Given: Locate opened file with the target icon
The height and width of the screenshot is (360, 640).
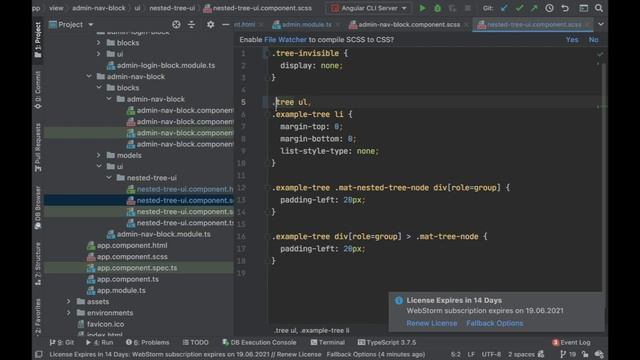Looking at the screenshot, I should 176,24.
